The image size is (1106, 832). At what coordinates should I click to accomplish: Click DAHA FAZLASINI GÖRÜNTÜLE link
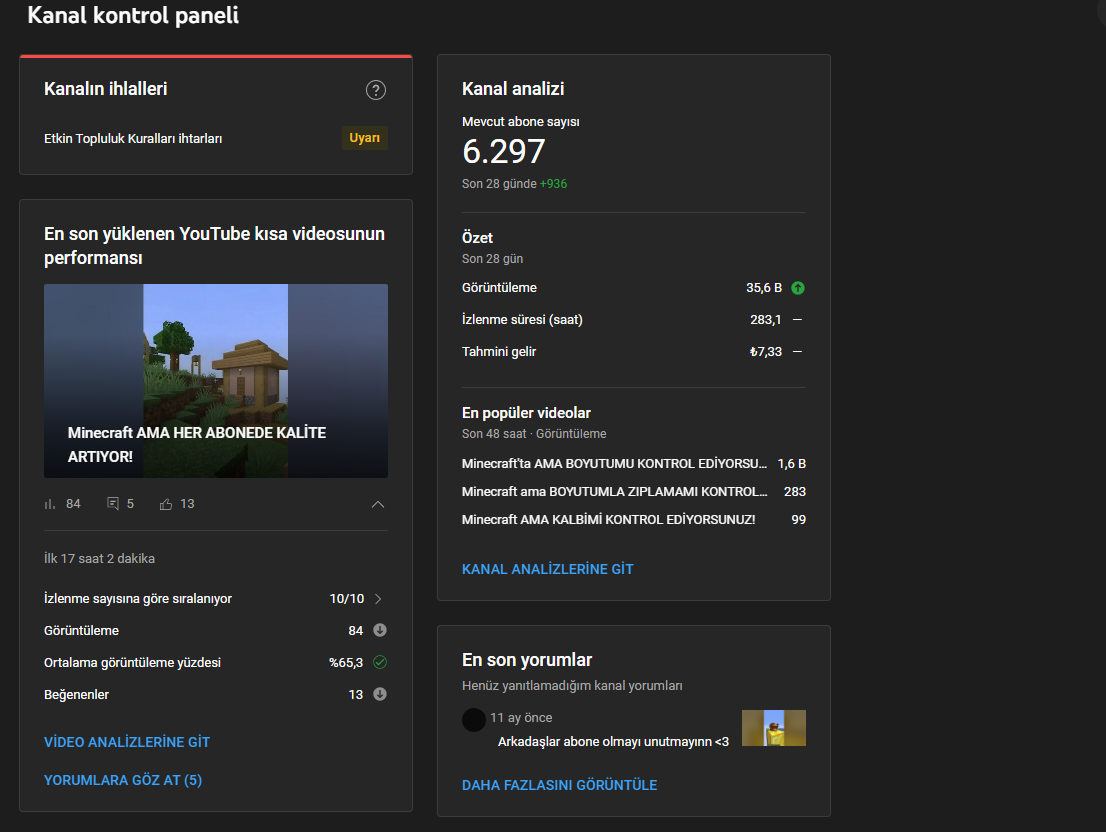pos(559,785)
